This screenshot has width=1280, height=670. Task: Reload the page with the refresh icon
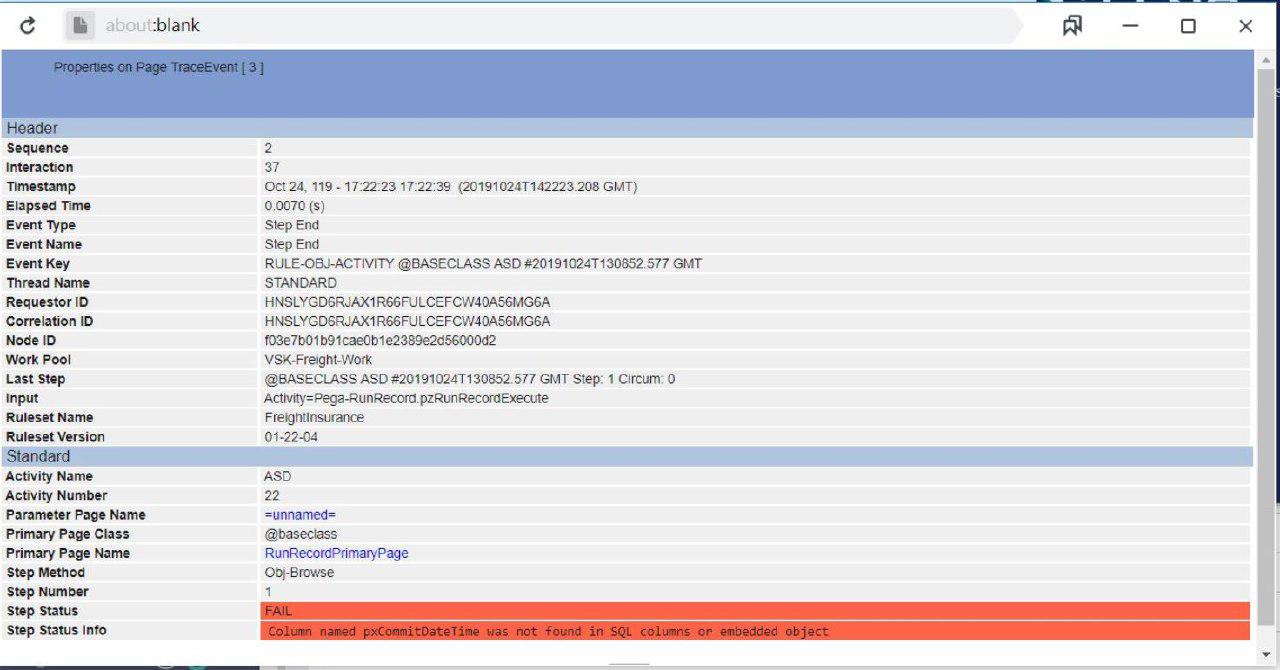[x=27, y=26]
